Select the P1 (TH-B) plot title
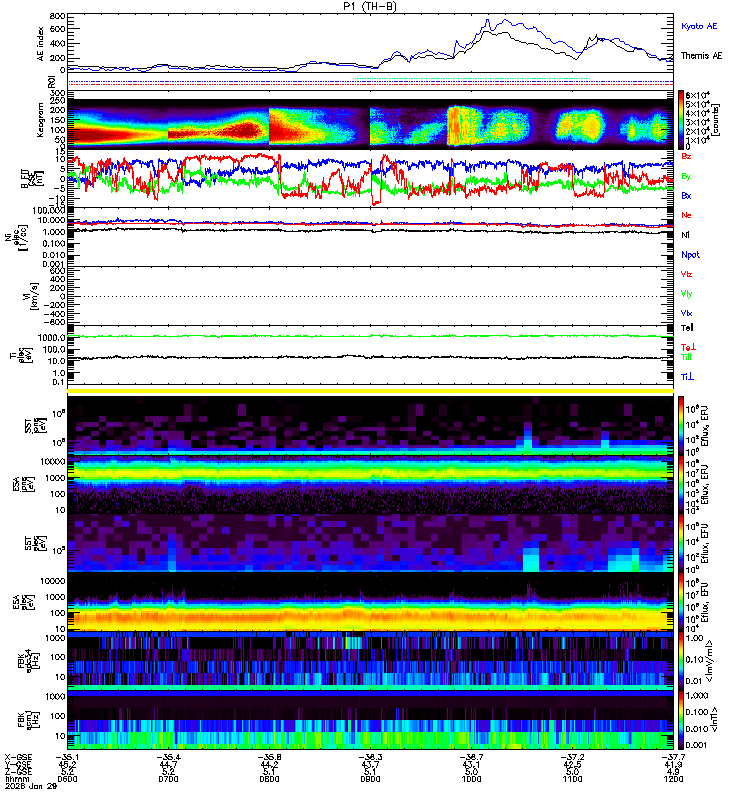This screenshot has height=800, width=750. point(370,6)
